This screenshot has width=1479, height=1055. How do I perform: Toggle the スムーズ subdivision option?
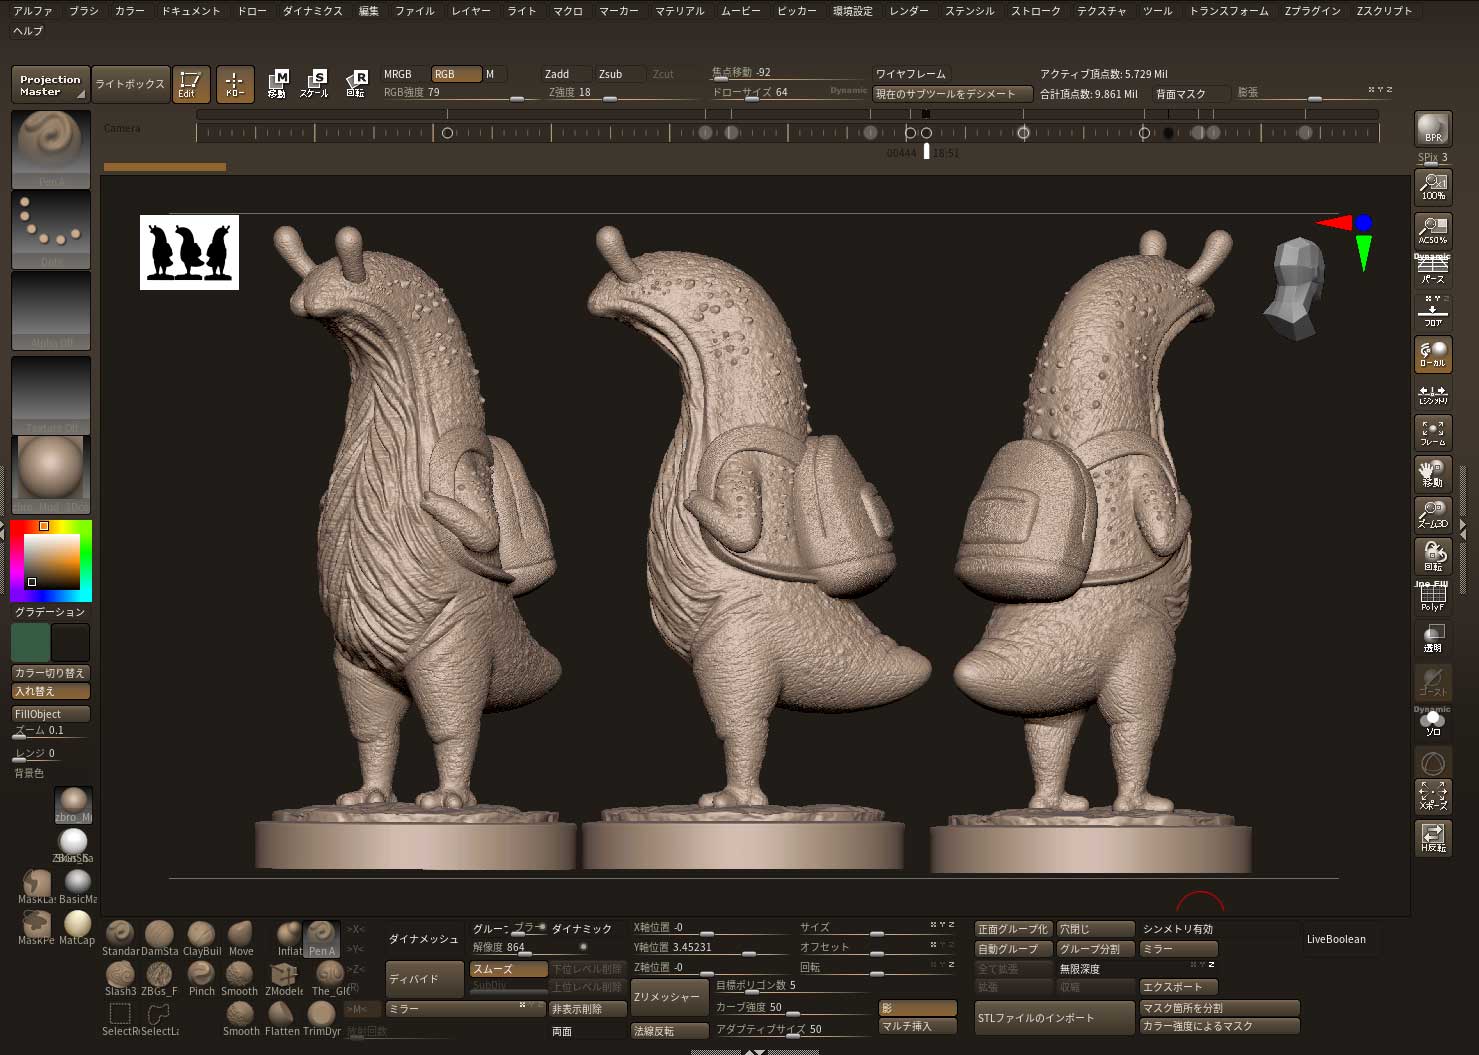508,969
